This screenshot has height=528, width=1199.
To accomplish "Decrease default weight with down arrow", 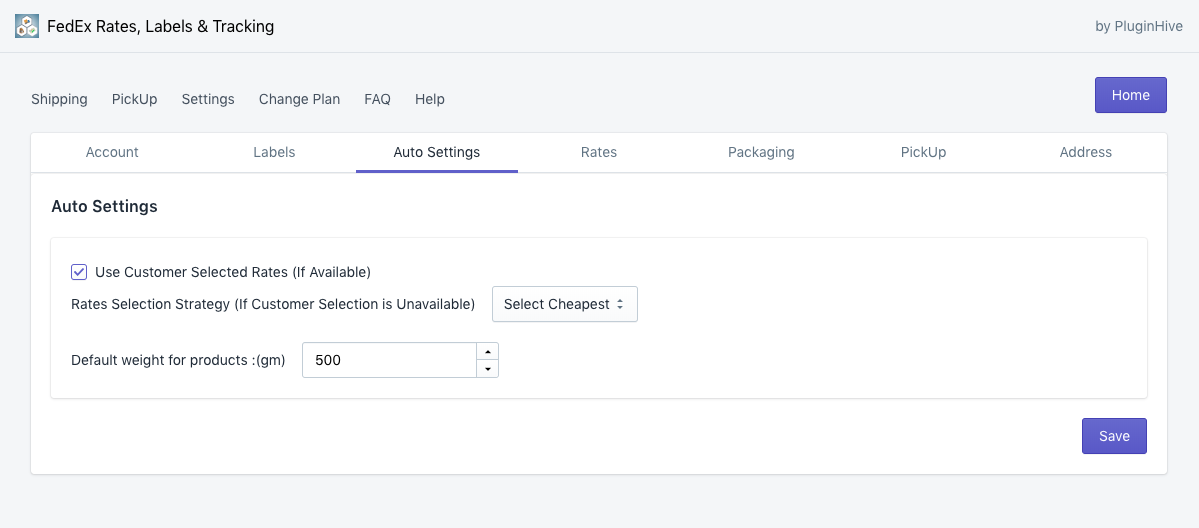I will pyautogui.click(x=487, y=369).
